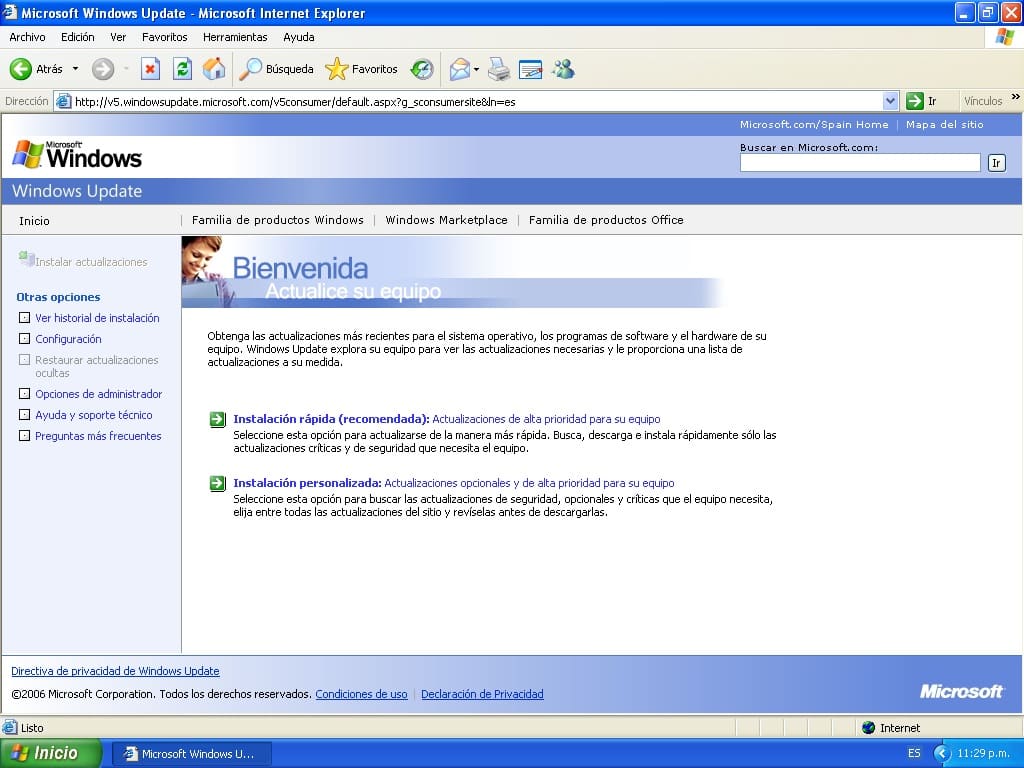Screen dimensions: 1024x768
Task: Select the Microsoft Windows U... taskbar button
Action: 192,754
